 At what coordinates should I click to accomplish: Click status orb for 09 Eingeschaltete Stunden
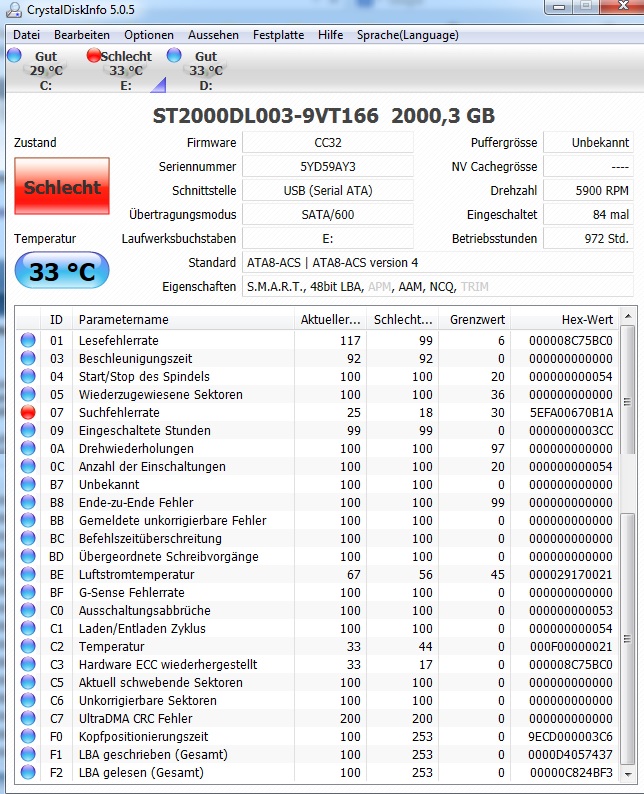28,430
